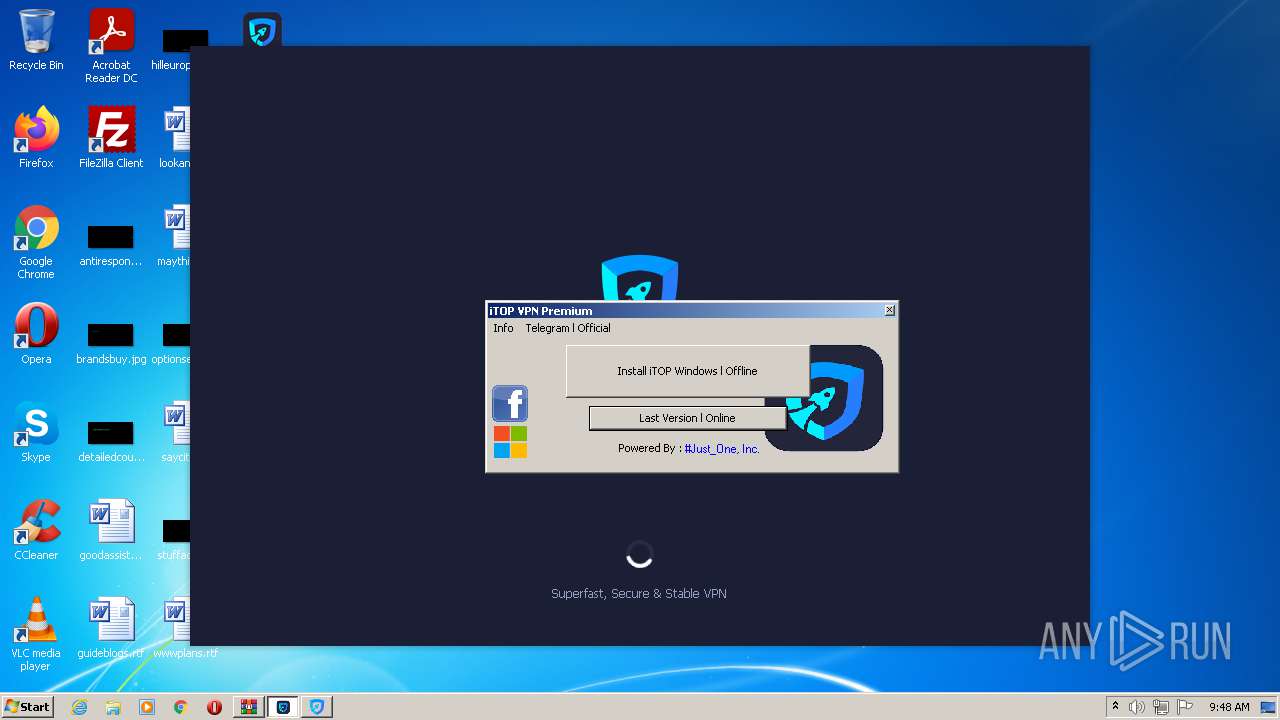
Task: Select the antirespon... desktop file
Action: [111, 246]
